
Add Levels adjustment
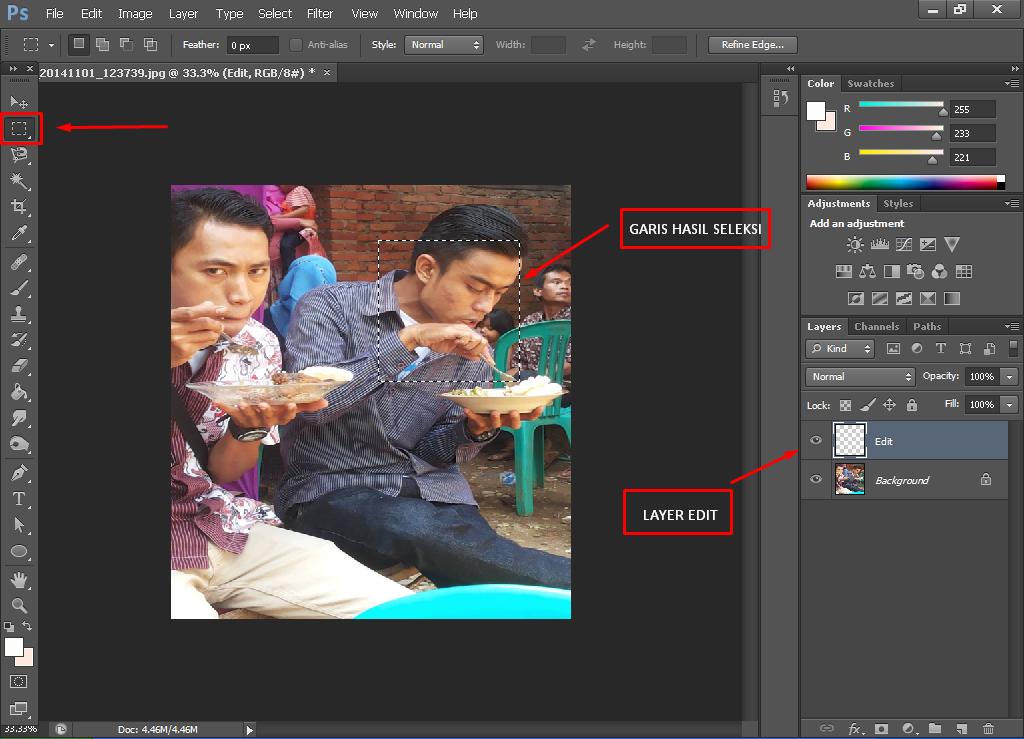tap(880, 245)
